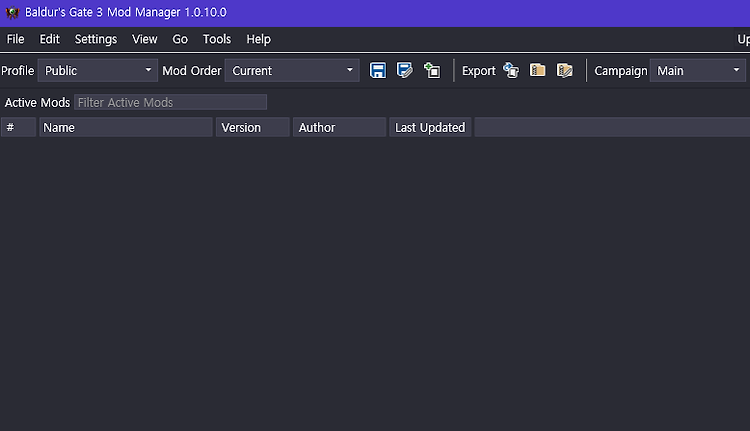Open the Settings menu
This screenshot has width=750, height=431.
coord(96,39)
